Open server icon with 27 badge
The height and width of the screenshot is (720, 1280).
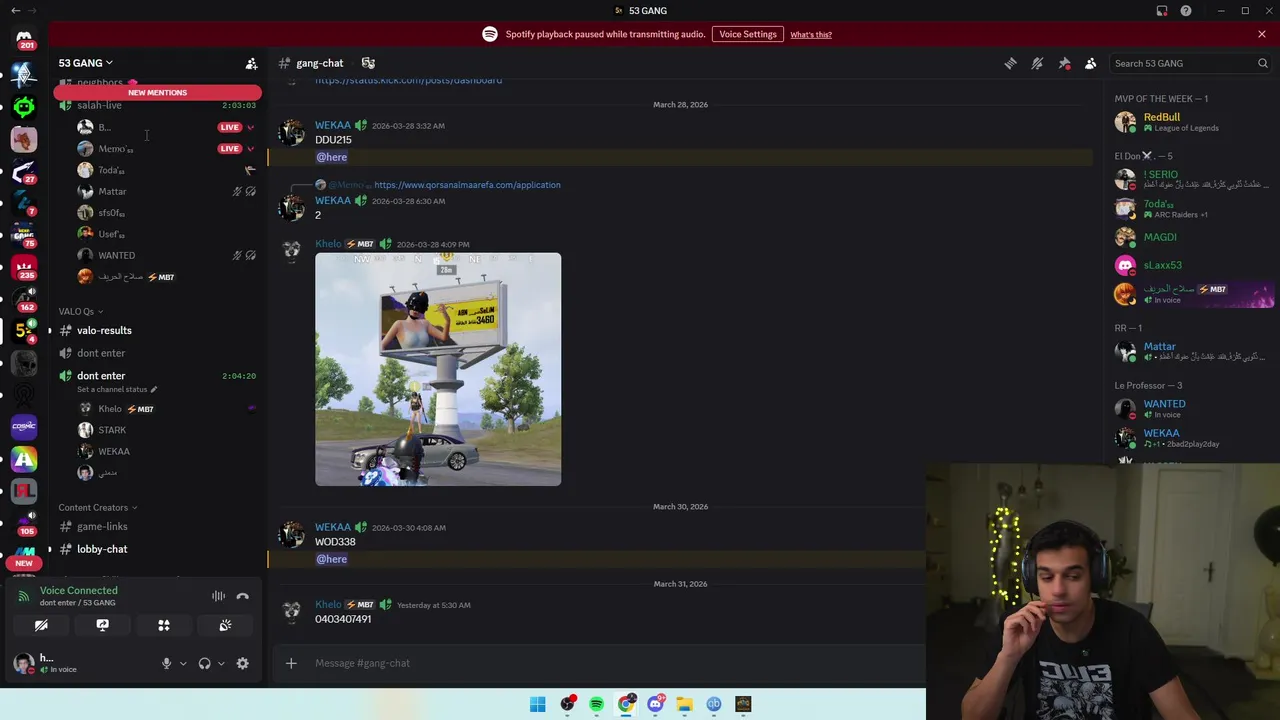click(24, 170)
